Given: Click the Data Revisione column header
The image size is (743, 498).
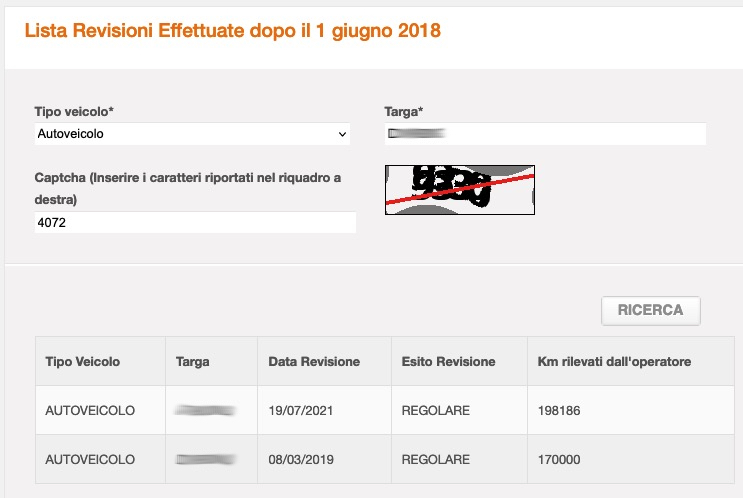Looking at the screenshot, I should (x=314, y=362).
